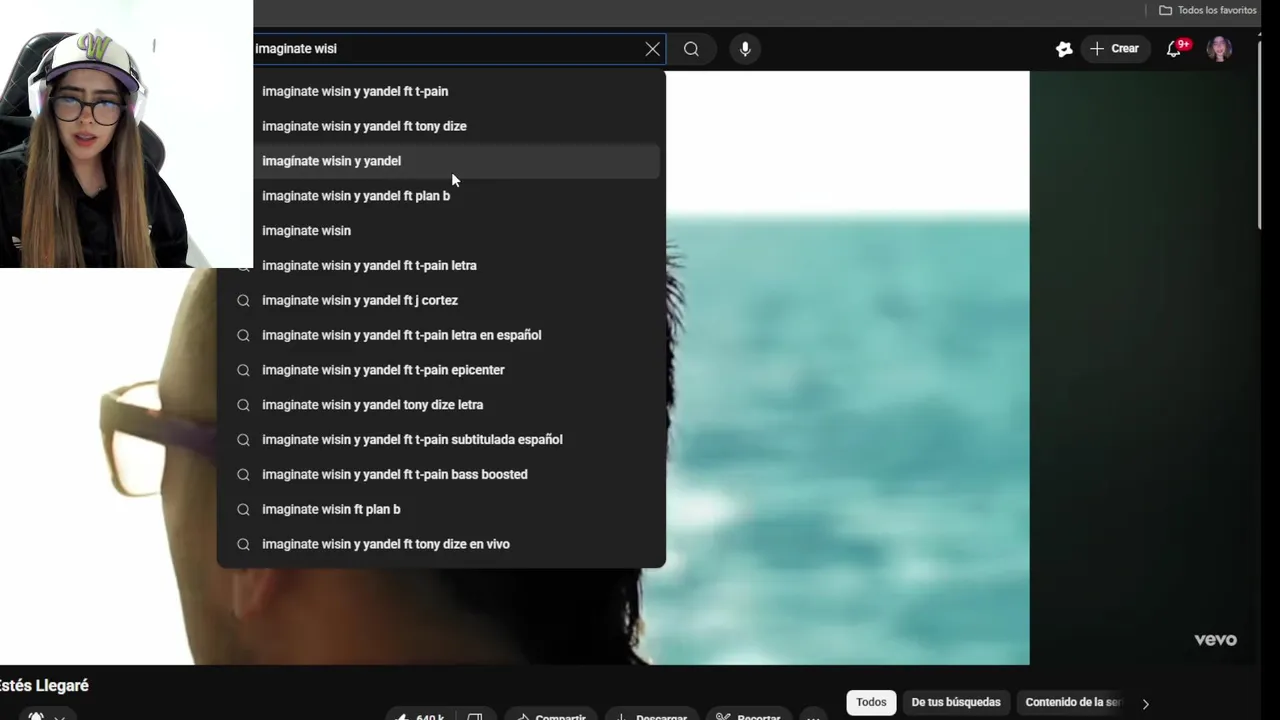Show more filter chips with right chevron

1146,704
